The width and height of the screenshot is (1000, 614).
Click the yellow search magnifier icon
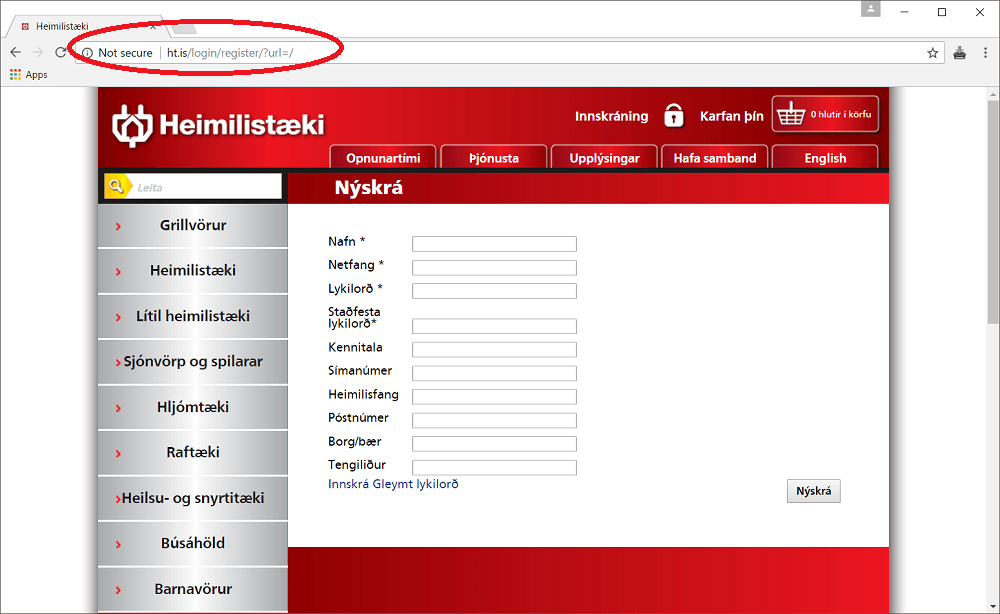click(x=116, y=186)
